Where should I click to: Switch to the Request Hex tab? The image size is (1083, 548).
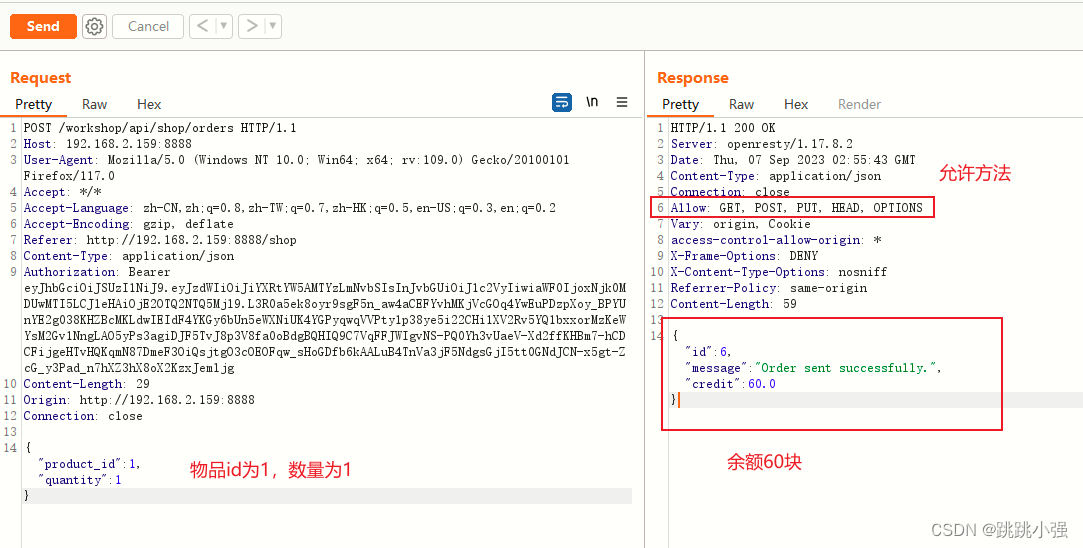point(149,104)
